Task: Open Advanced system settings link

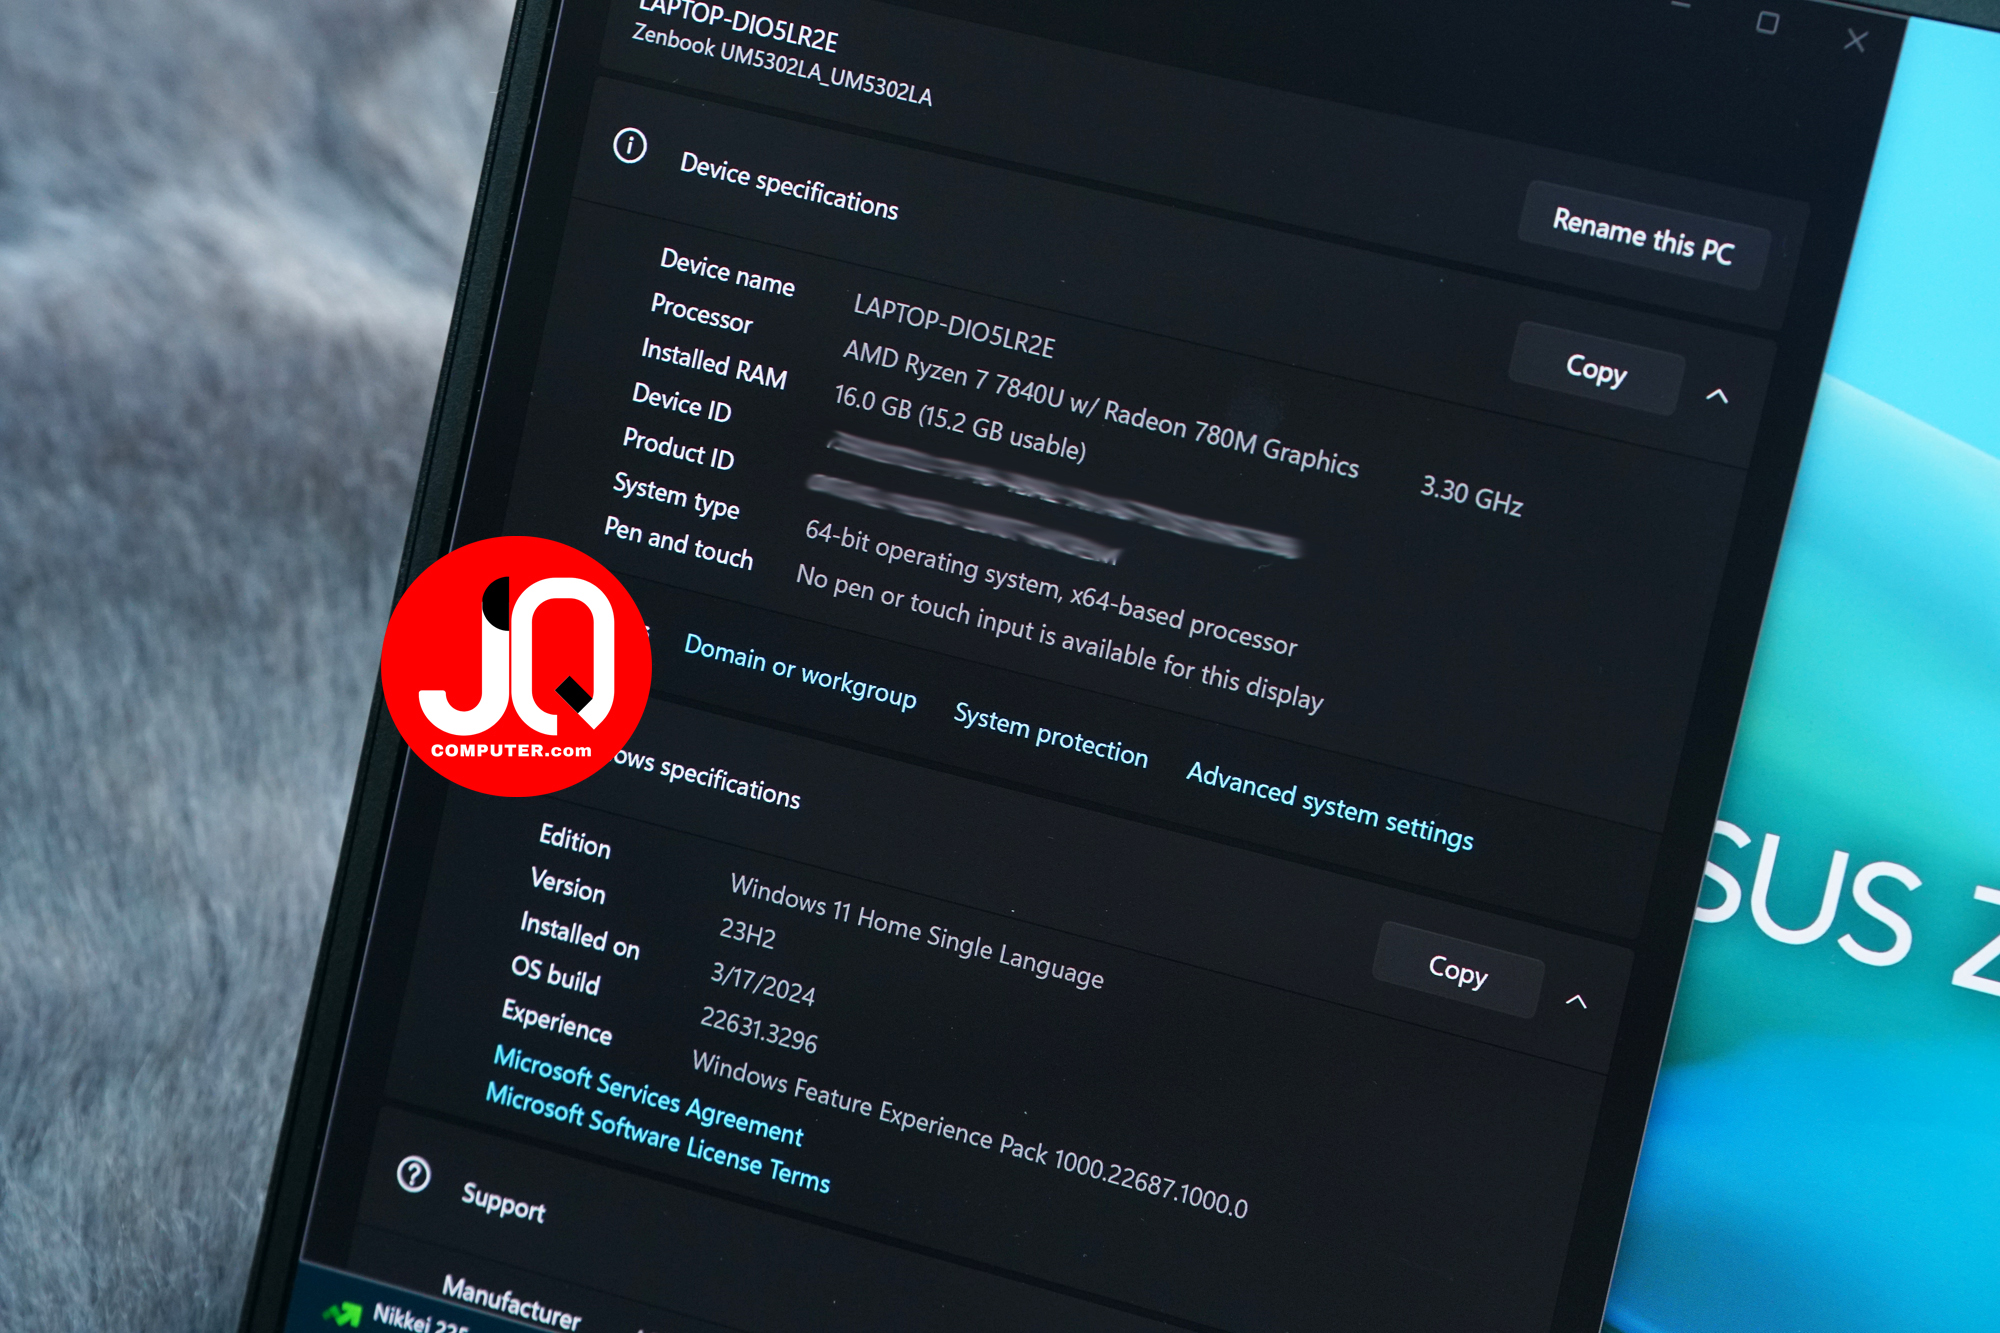Action: click(x=1330, y=805)
